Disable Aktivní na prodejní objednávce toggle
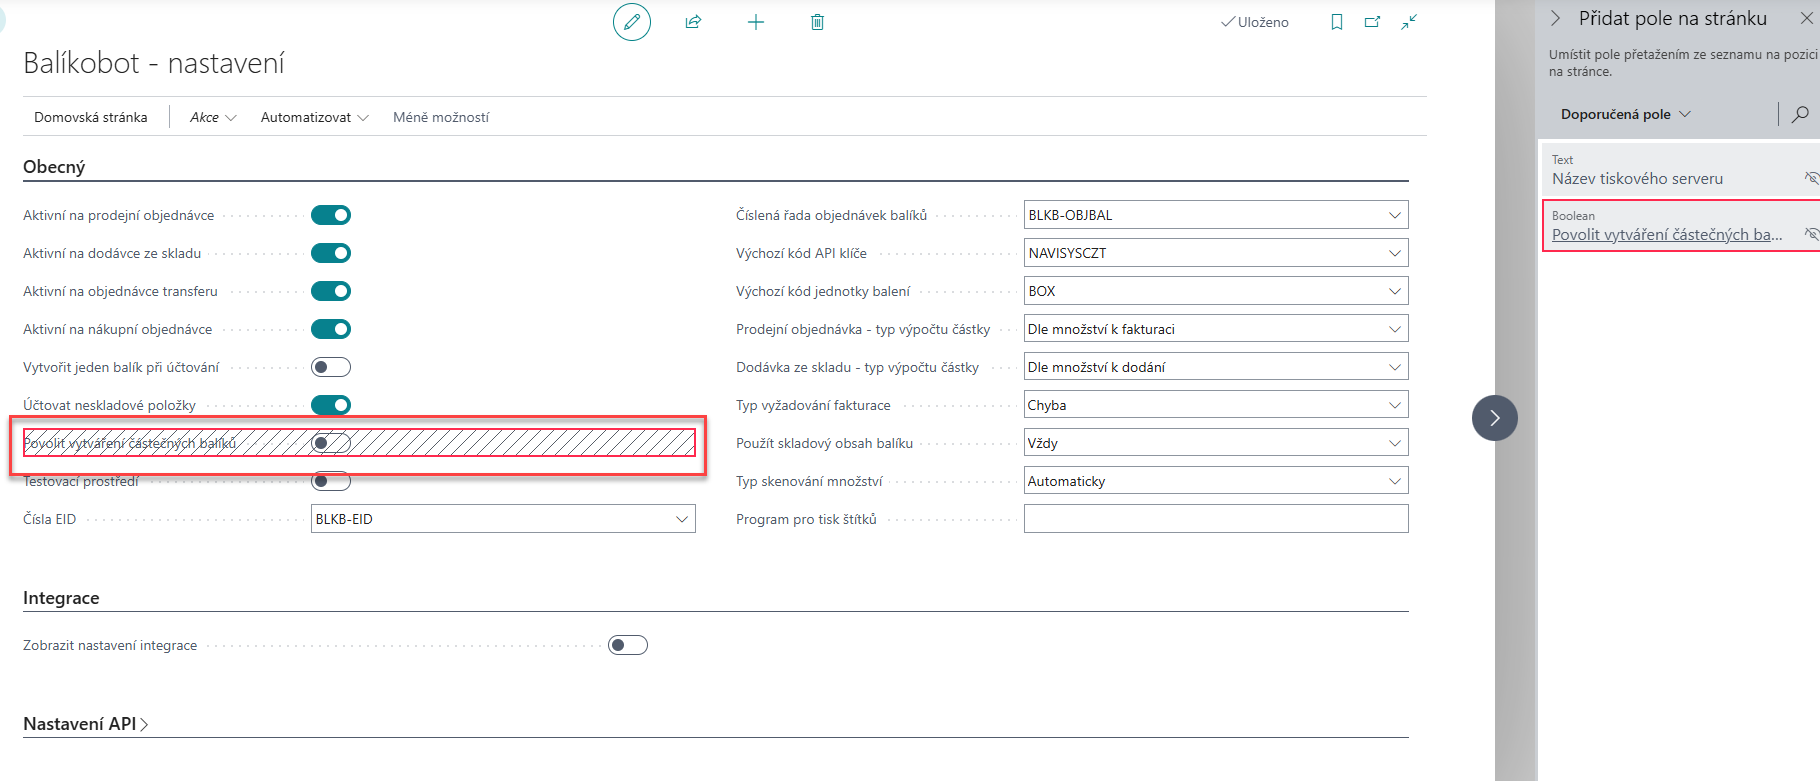This screenshot has width=1820, height=781. [331, 215]
